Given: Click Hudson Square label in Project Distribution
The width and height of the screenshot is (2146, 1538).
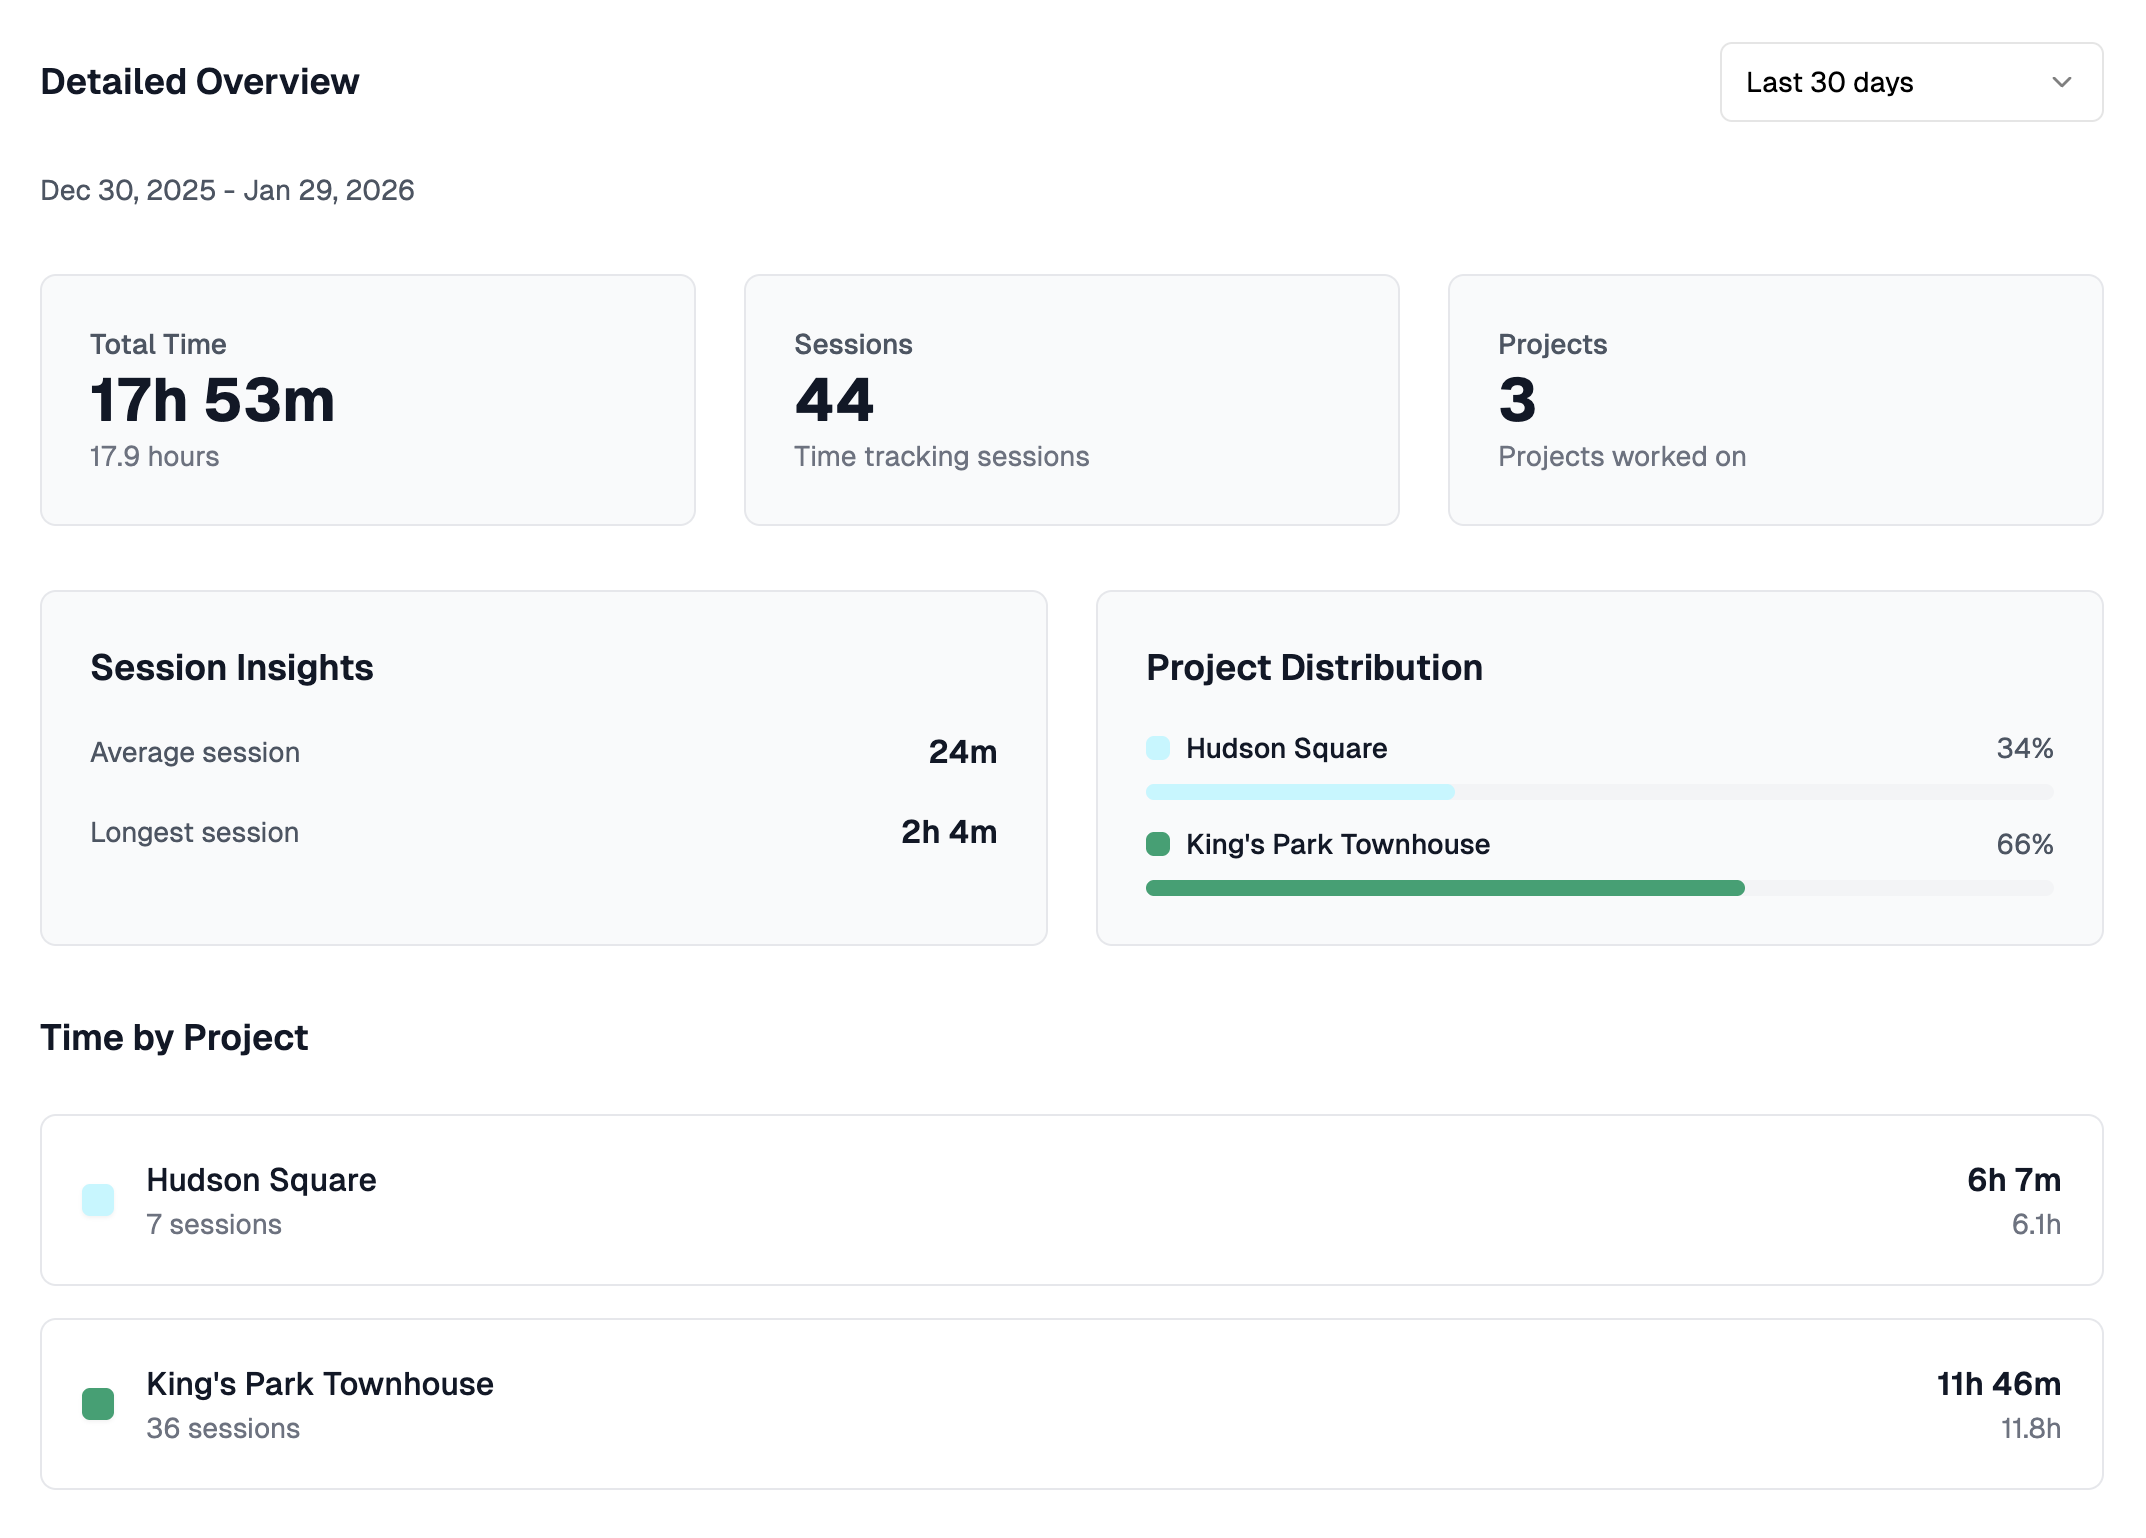Looking at the screenshot, I should coord(1286,748).
